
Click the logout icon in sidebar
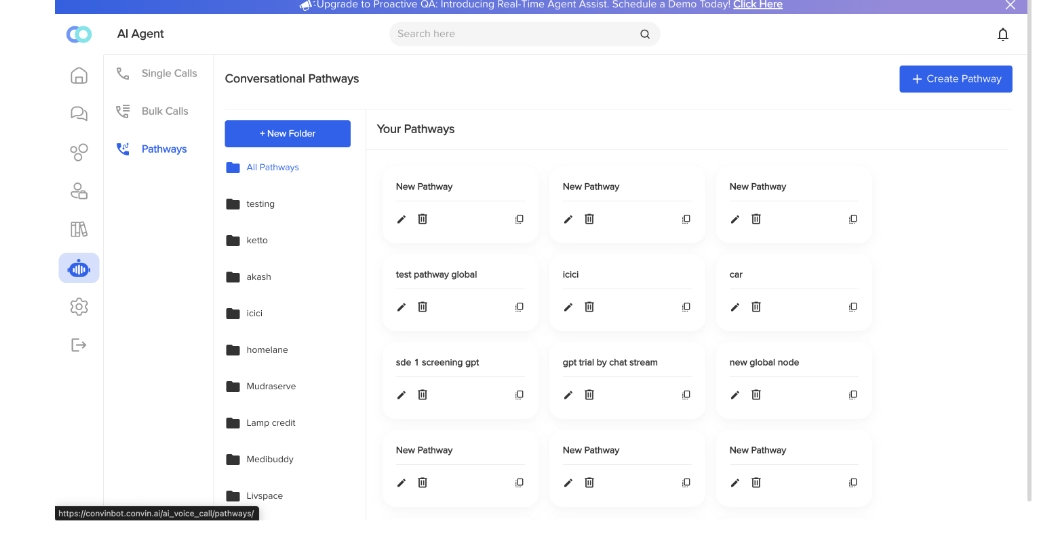pos(79,345)
